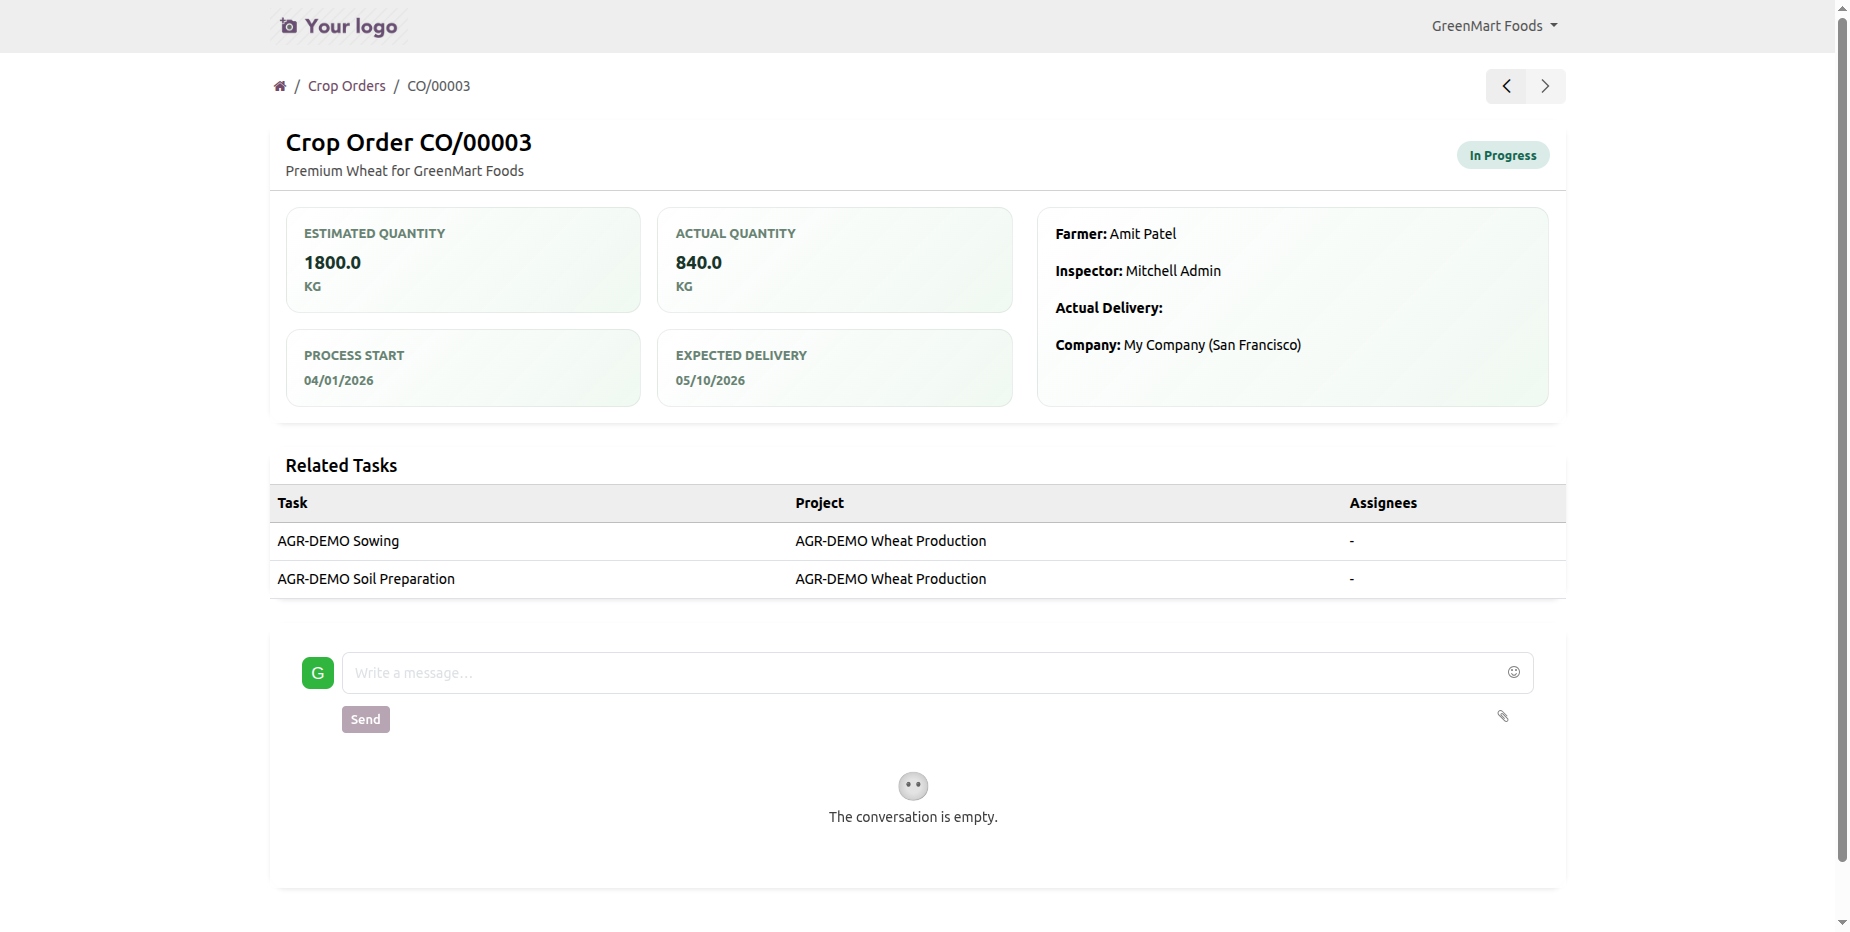This screenshot has height=932, width=1850.
Task: Click AGR-DEMO Wheat Production in Sowing row
Action: (891, 541)
